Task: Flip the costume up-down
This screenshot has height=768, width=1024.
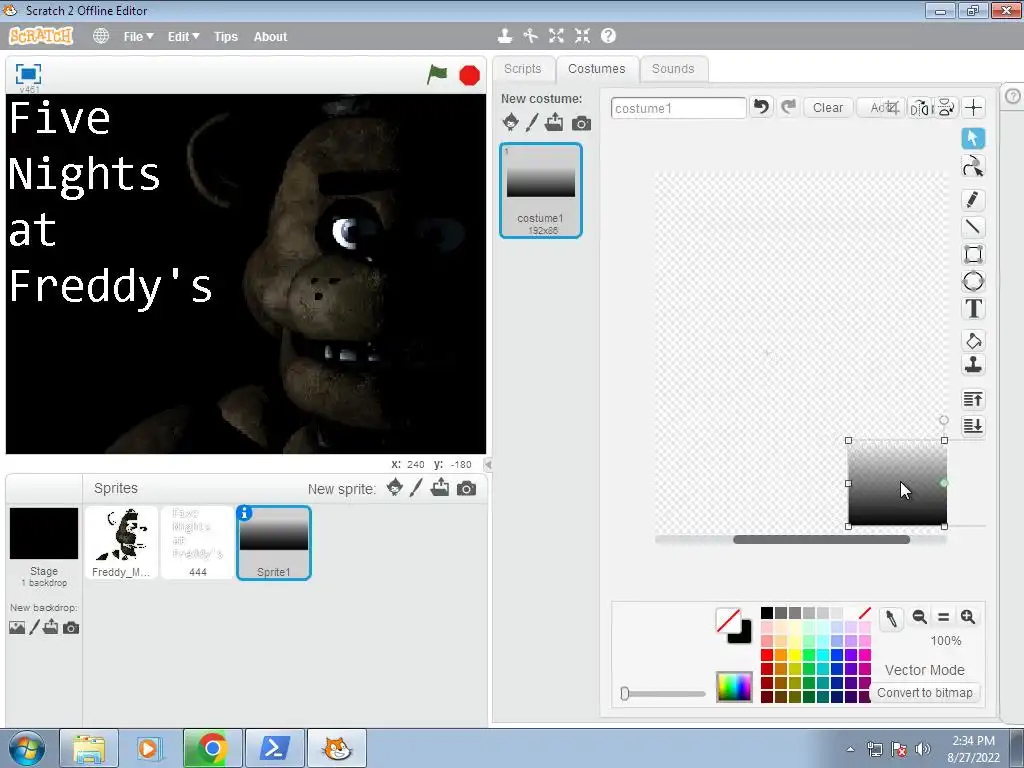Action: pyautogui.click(x=946, y=108)
